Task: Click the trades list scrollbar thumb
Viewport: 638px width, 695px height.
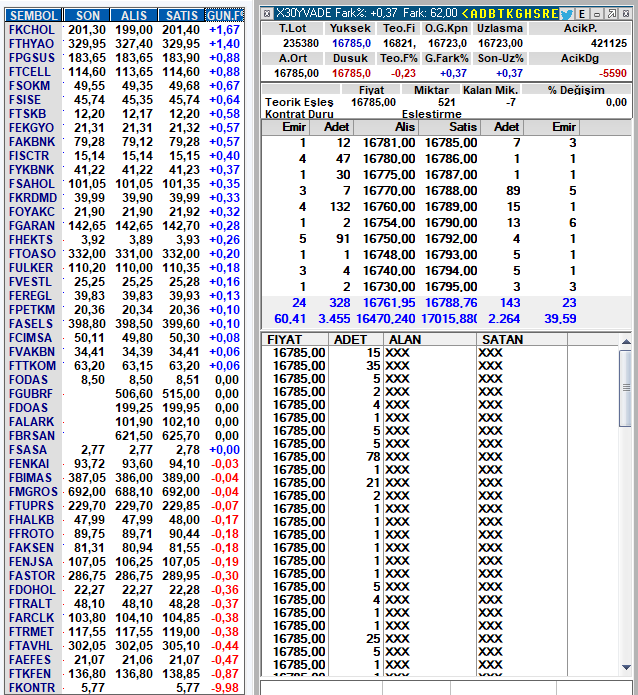Action: (626, 388)
